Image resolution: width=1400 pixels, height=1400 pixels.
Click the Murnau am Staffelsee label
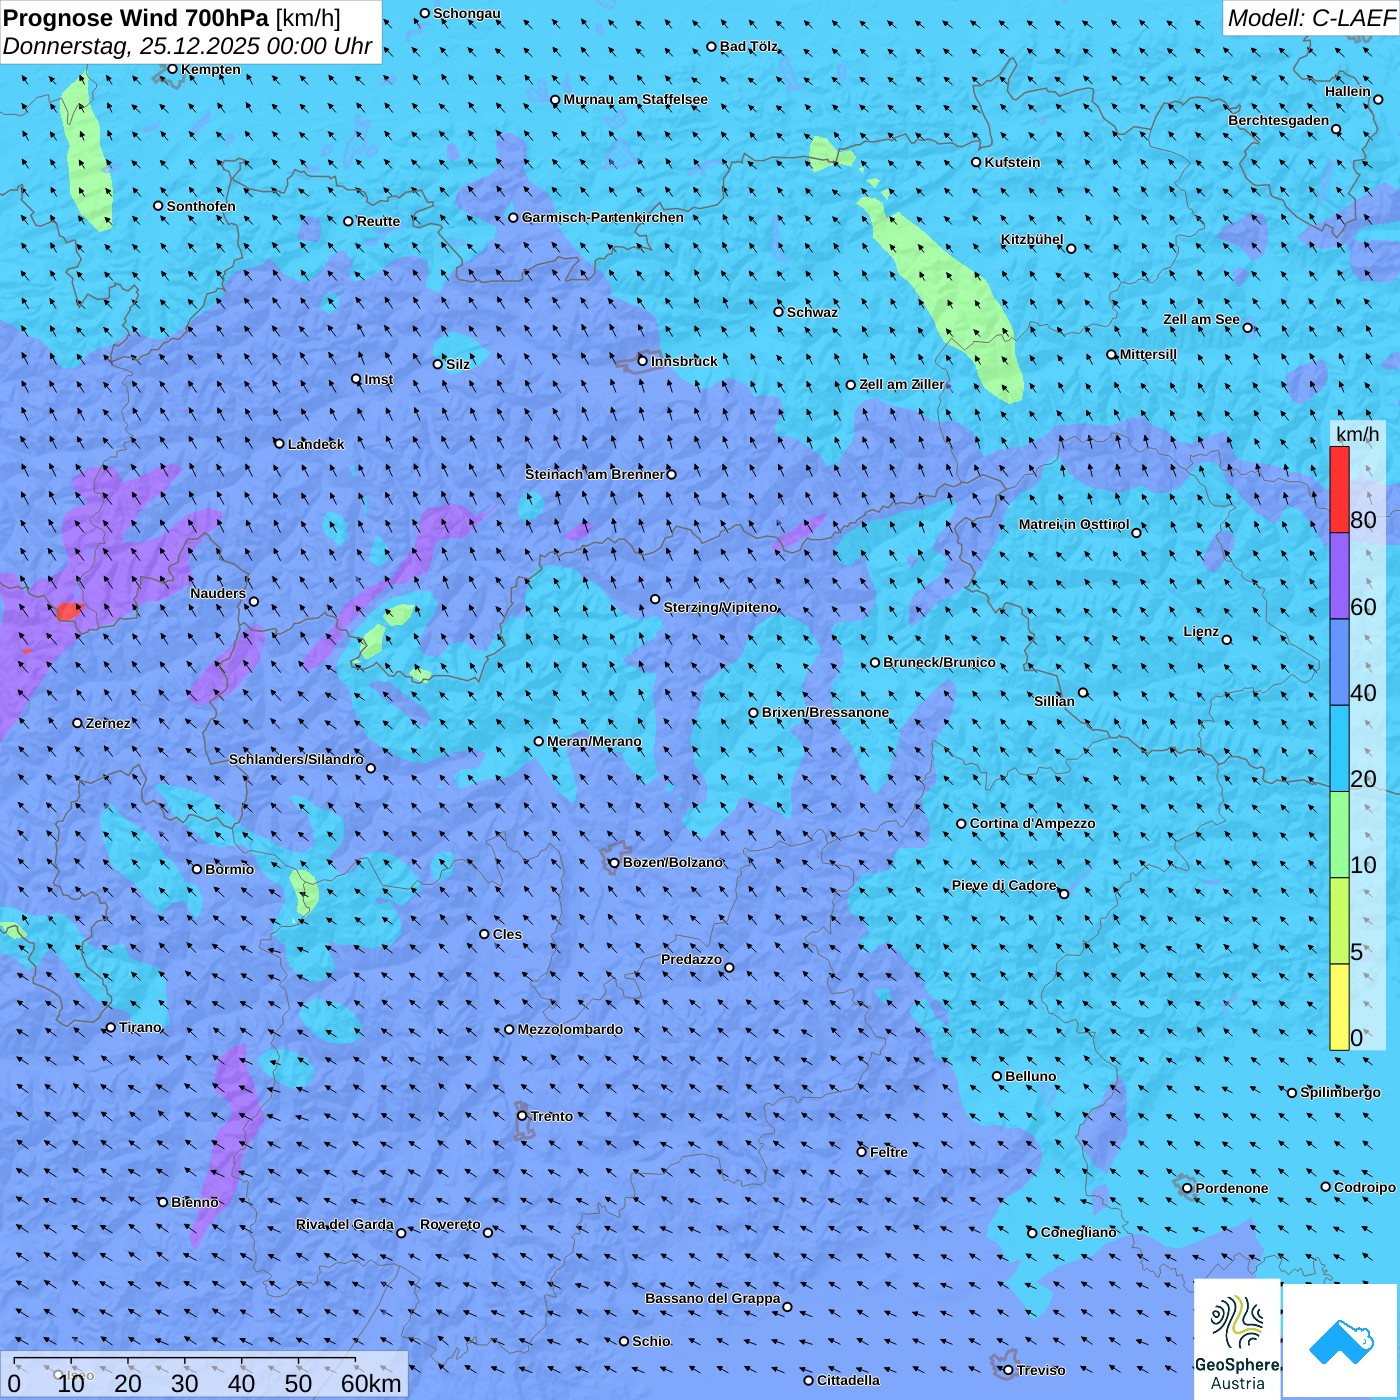[x=636, y=100]
